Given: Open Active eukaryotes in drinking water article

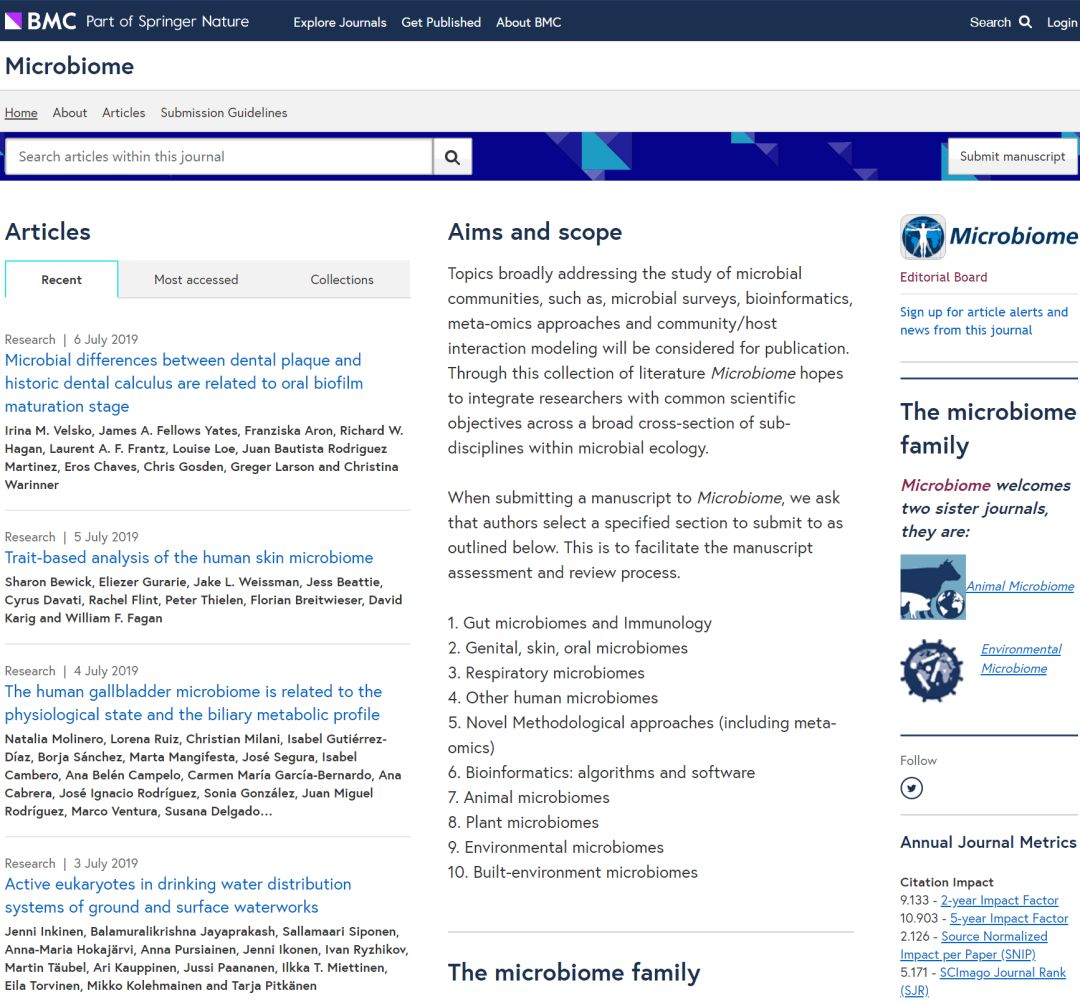Looking at the screenshot, I should pyautogui.click(x=178, y=896).
